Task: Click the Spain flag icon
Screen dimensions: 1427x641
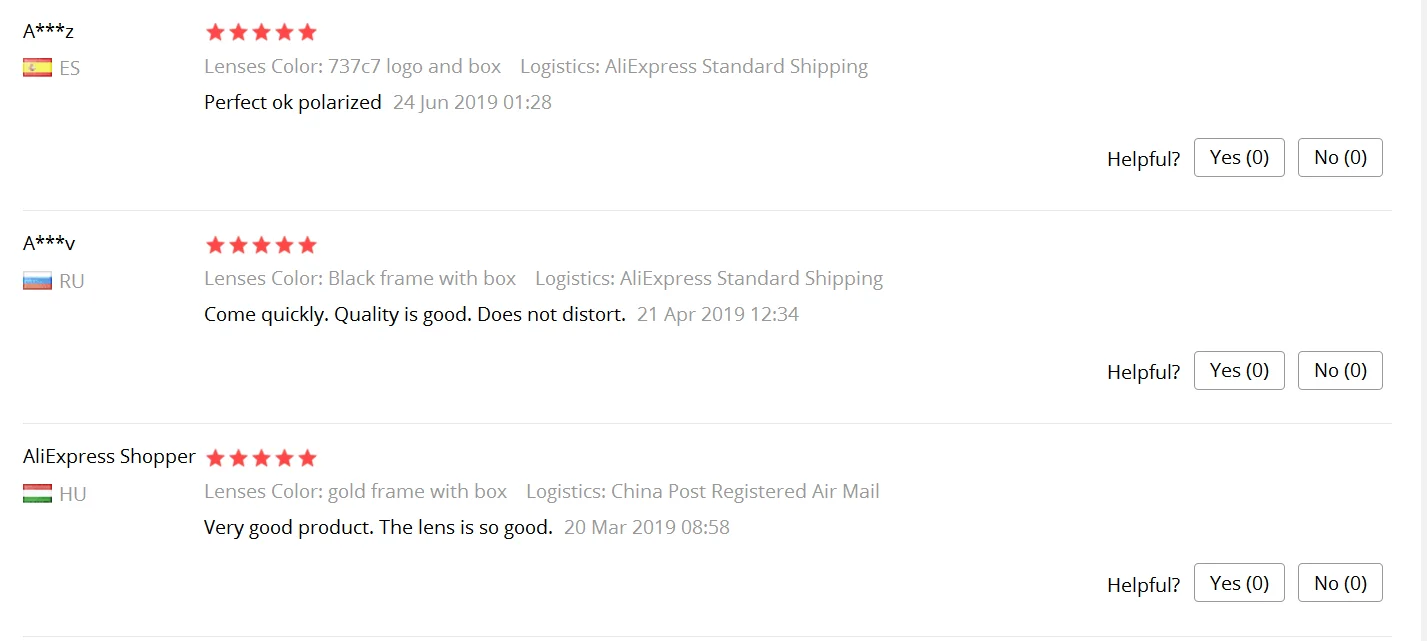Action: click(37, 68)
